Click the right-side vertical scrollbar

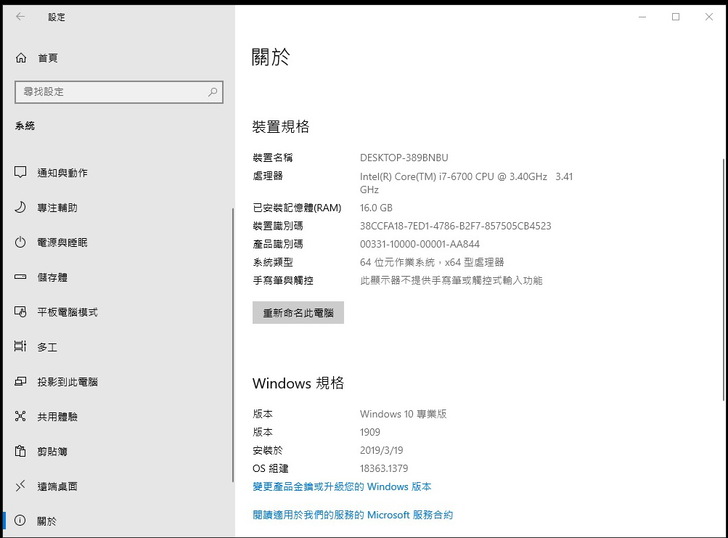pyautogui.click(x=722, y=300)
